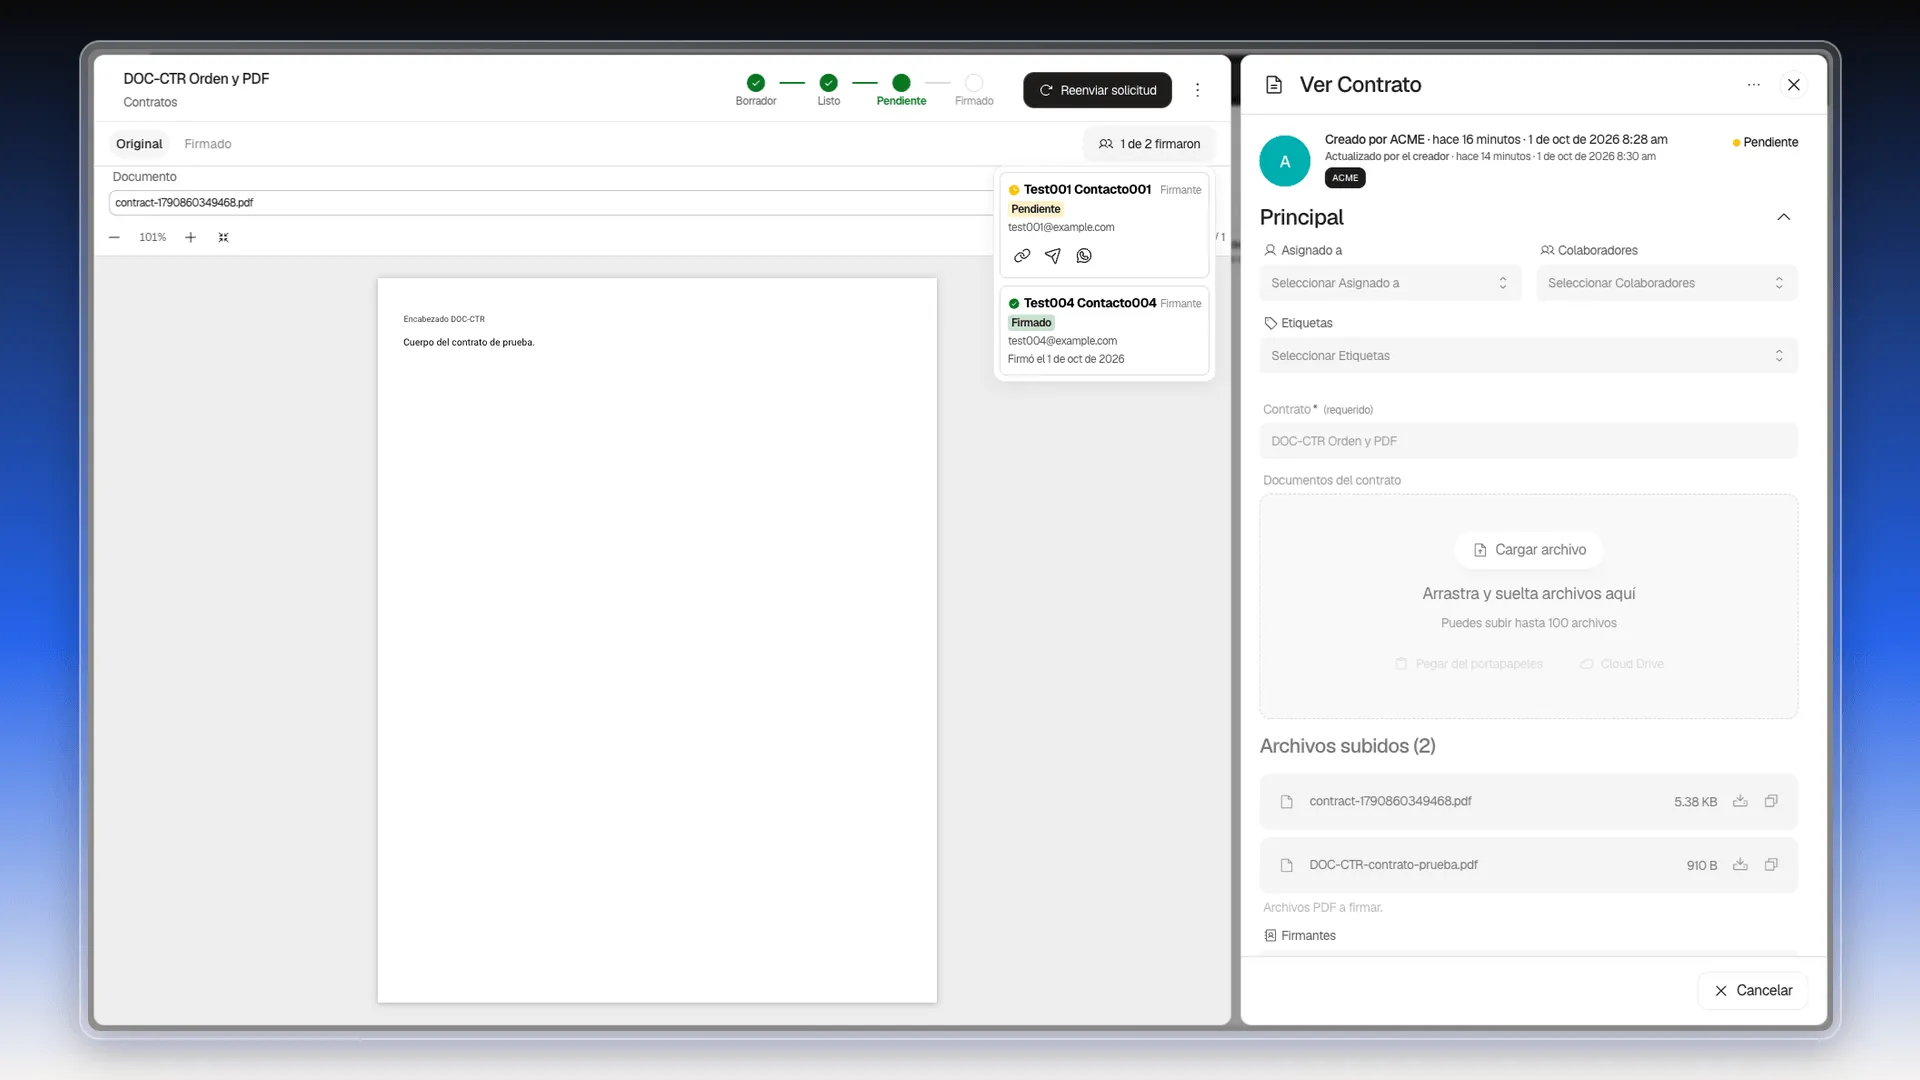Copy contract-1790860349468.pdf file icon
This screenshot has width=1920, height=1080.
pos(1771,801)
